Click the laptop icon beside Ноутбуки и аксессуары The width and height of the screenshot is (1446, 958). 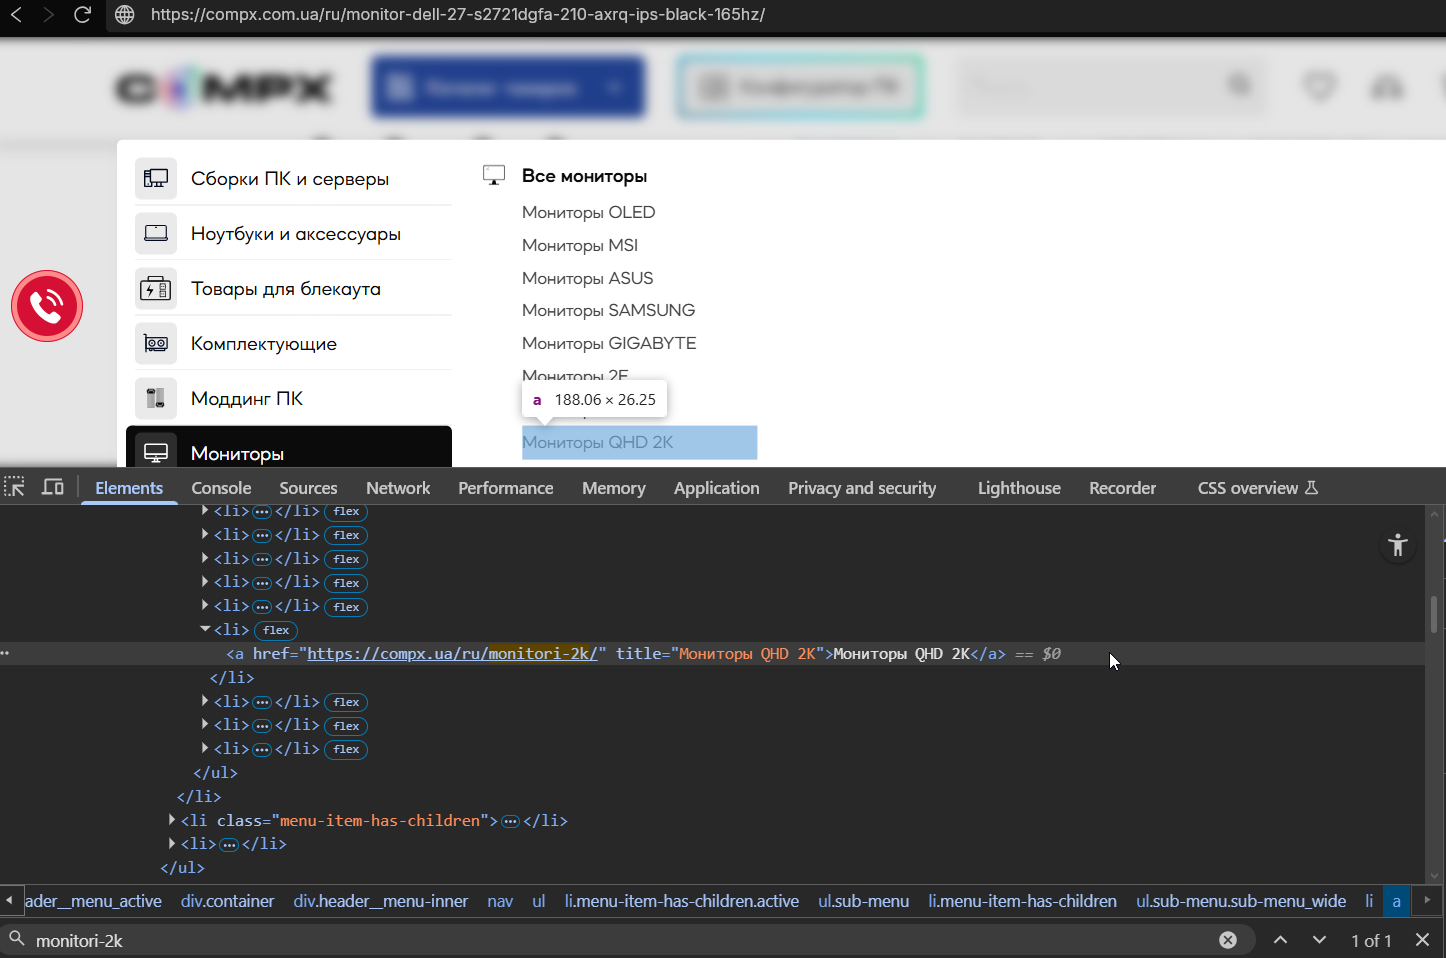pos(156,234)
